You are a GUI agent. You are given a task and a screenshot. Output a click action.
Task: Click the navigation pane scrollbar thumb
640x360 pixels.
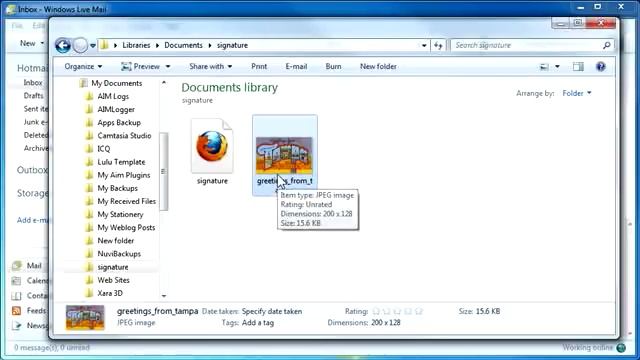coord(164,171)
